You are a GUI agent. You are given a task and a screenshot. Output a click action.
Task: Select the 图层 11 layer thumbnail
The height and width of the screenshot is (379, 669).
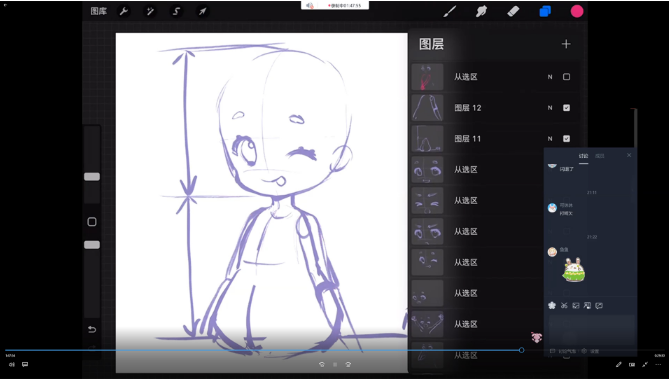[x=428, y=138]
